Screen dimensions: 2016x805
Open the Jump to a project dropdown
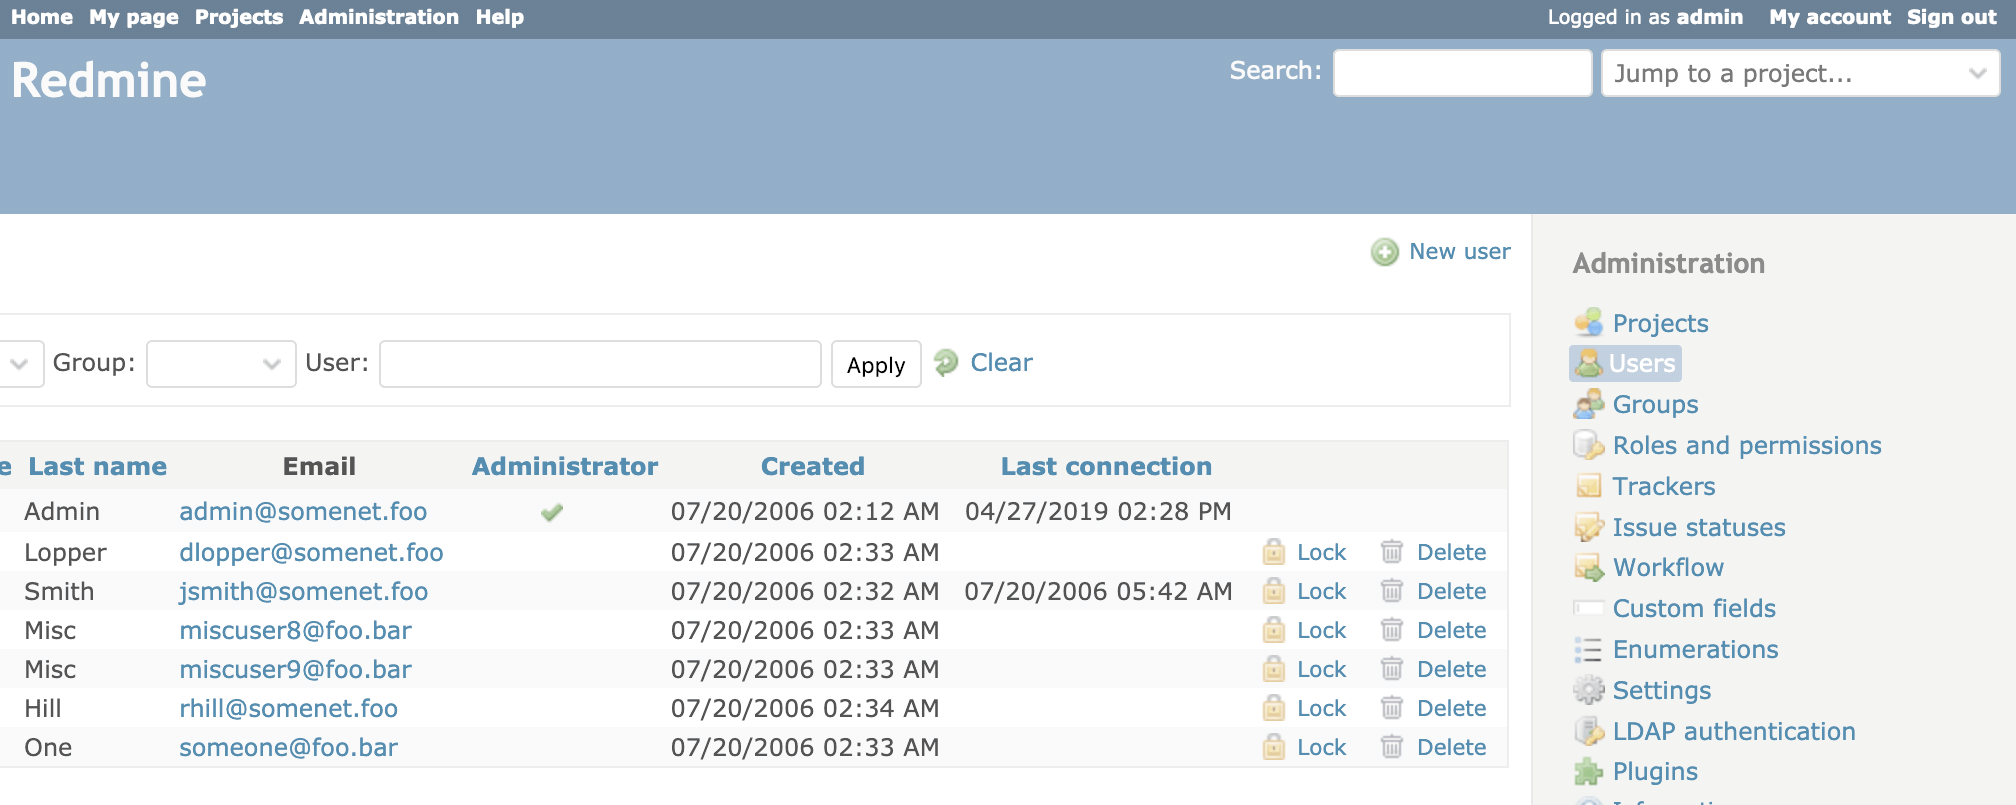click(1800, 73)
